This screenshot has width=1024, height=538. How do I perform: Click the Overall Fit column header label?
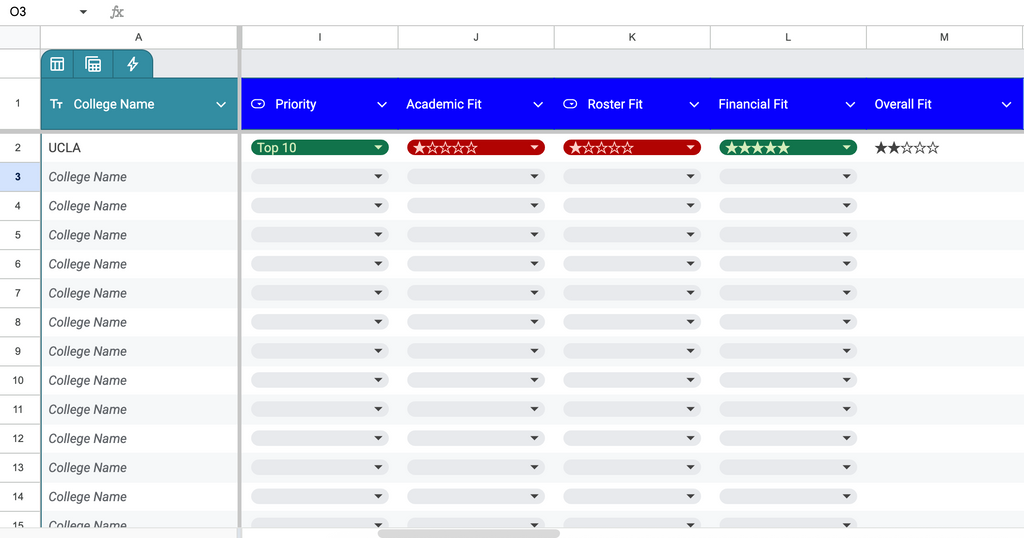click(x=903, y=104)
